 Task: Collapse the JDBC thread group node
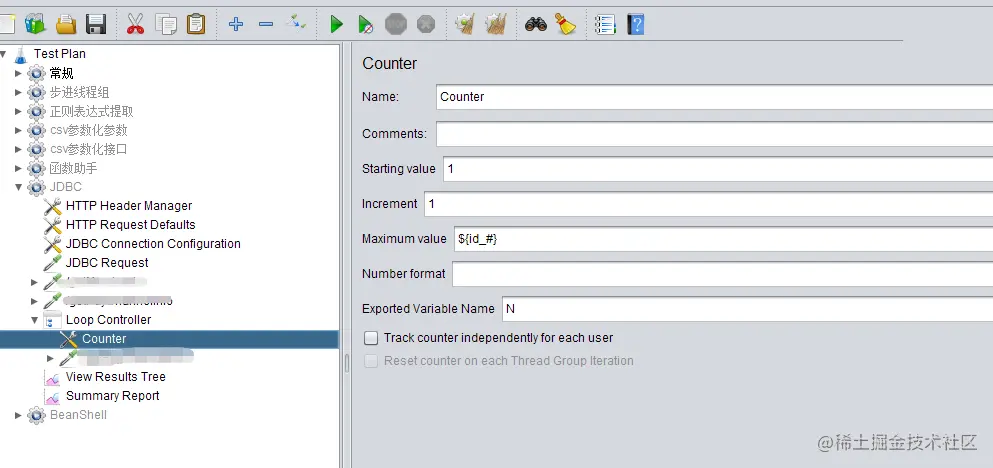coord(18,187)
